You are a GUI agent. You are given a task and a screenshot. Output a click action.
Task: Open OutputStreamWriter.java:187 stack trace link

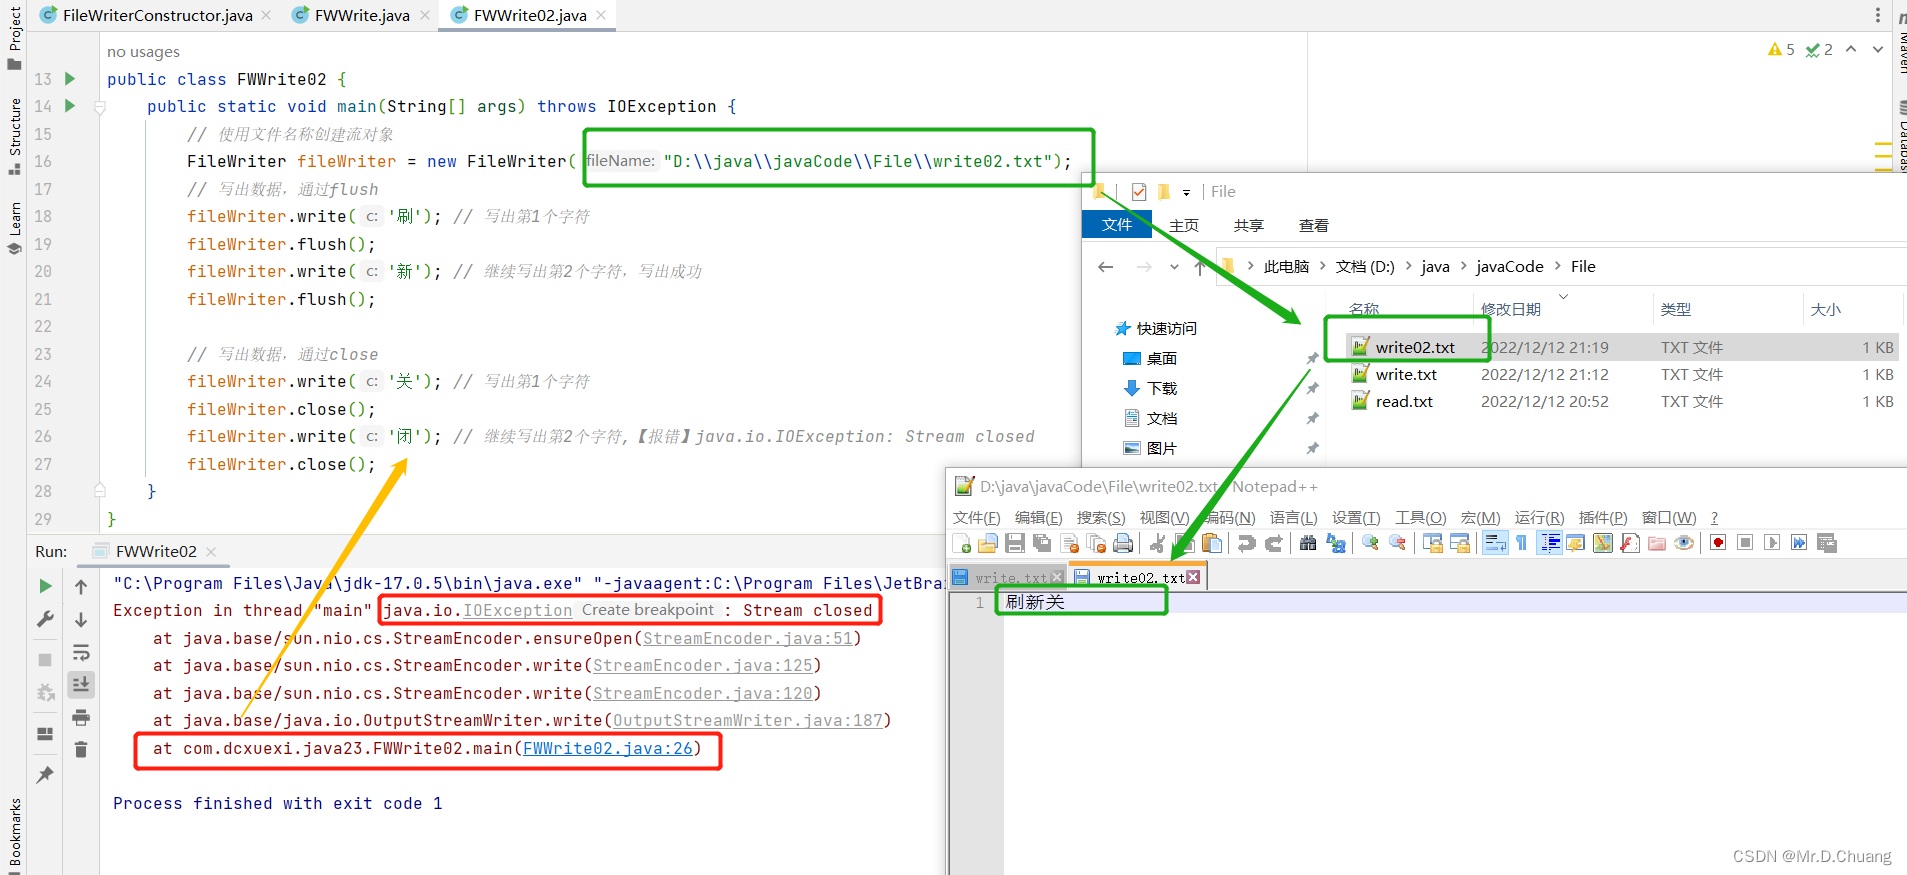click(748, 720)
